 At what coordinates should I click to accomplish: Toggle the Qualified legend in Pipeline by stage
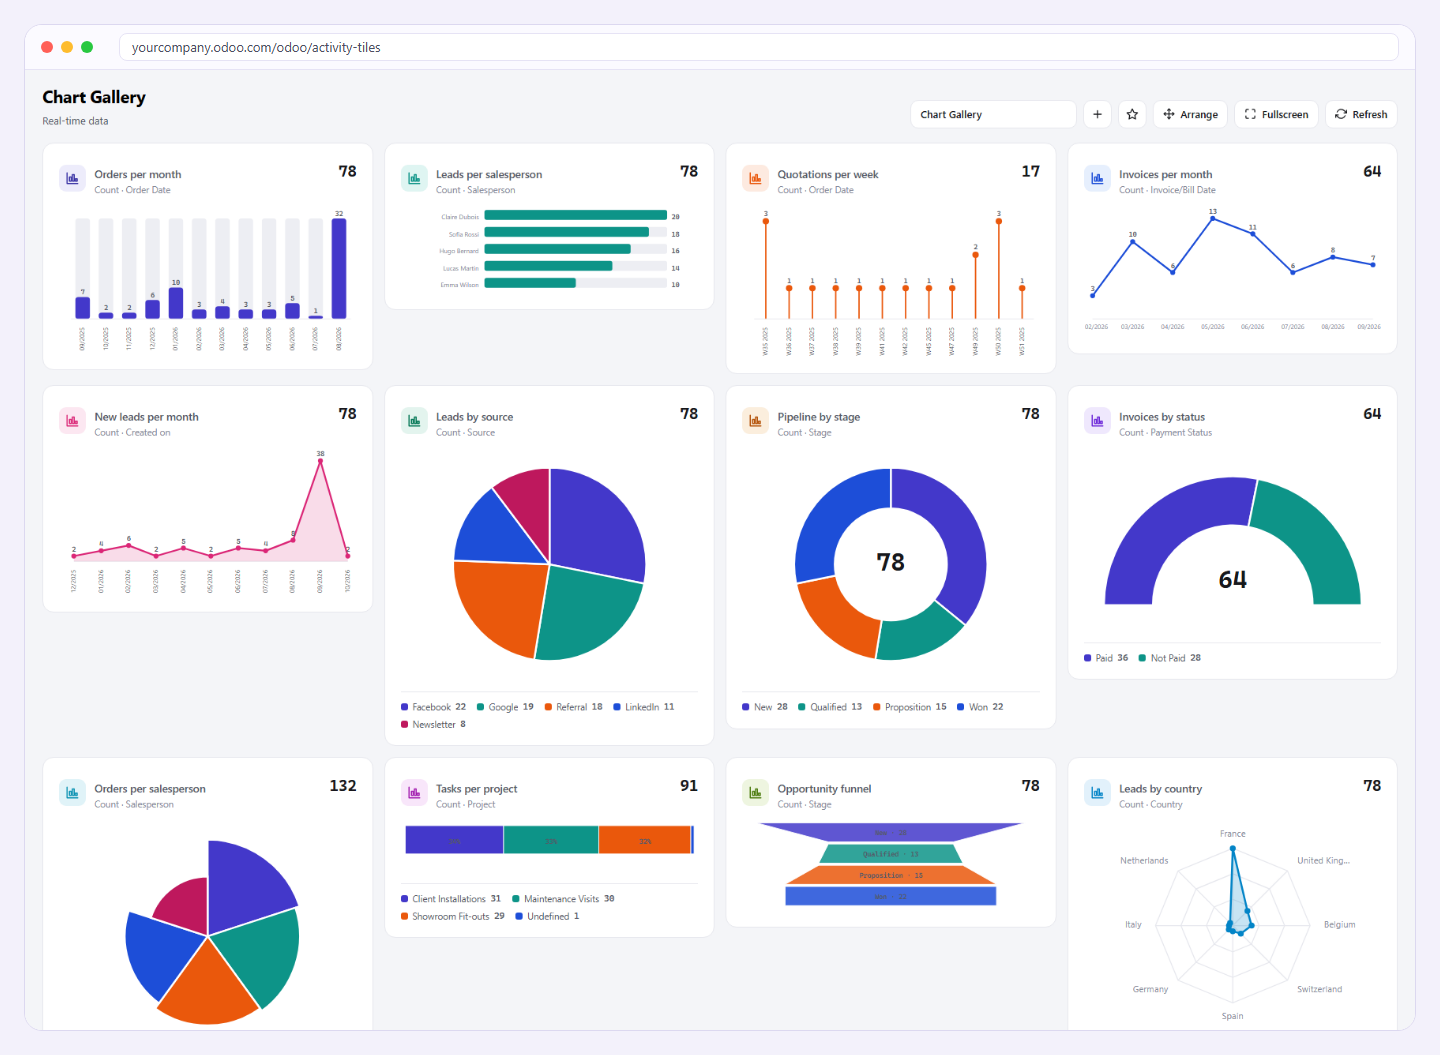pos(830,707)
